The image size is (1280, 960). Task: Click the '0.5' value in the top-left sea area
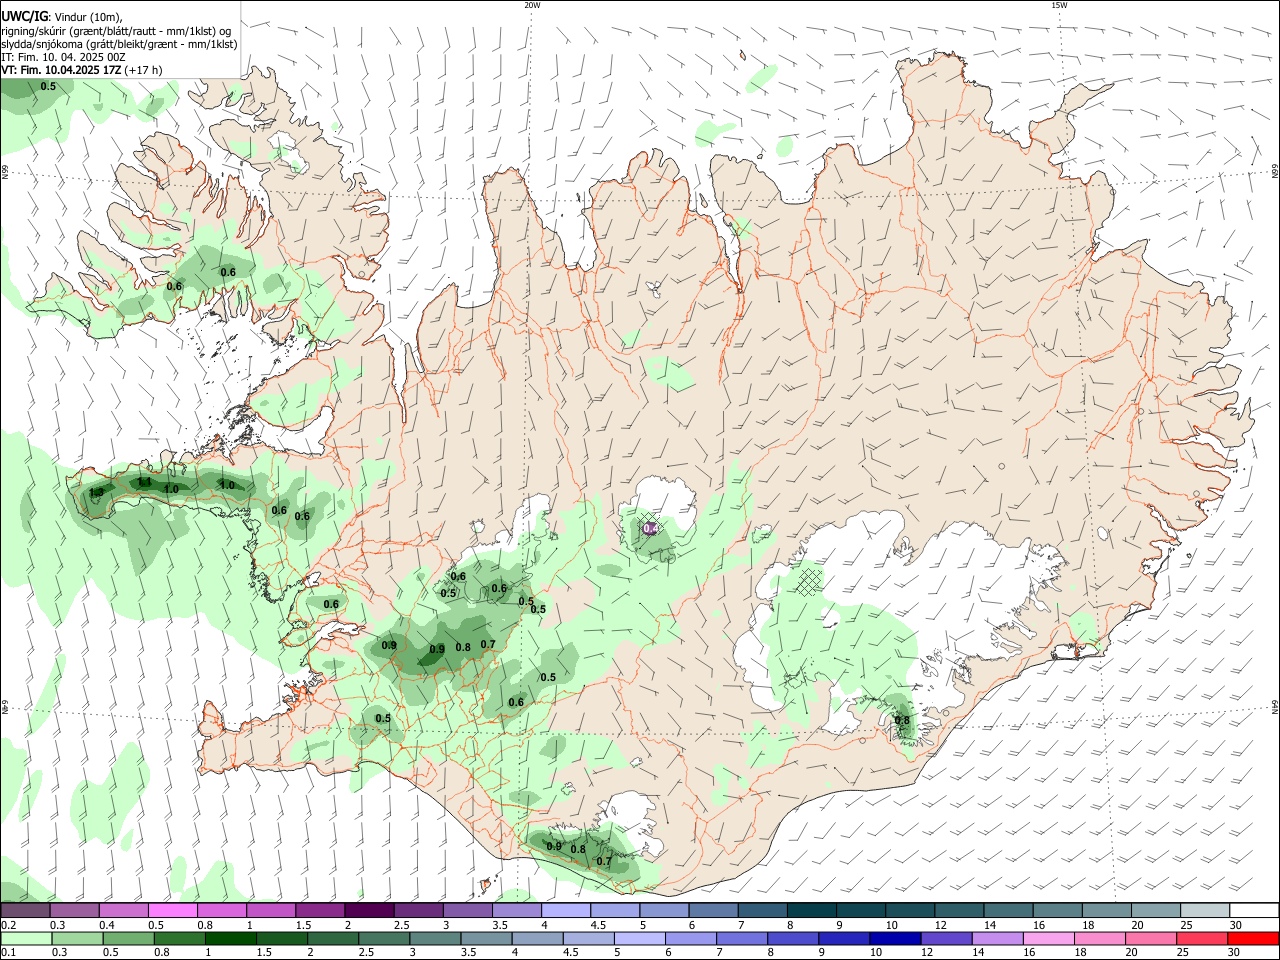48,87
